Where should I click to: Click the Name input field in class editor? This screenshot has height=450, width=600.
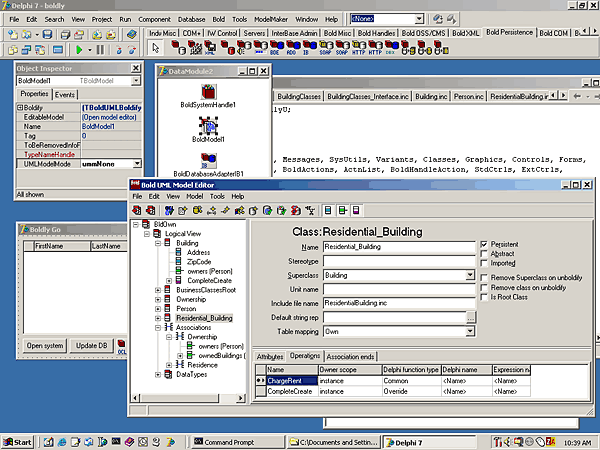[399, 247]
